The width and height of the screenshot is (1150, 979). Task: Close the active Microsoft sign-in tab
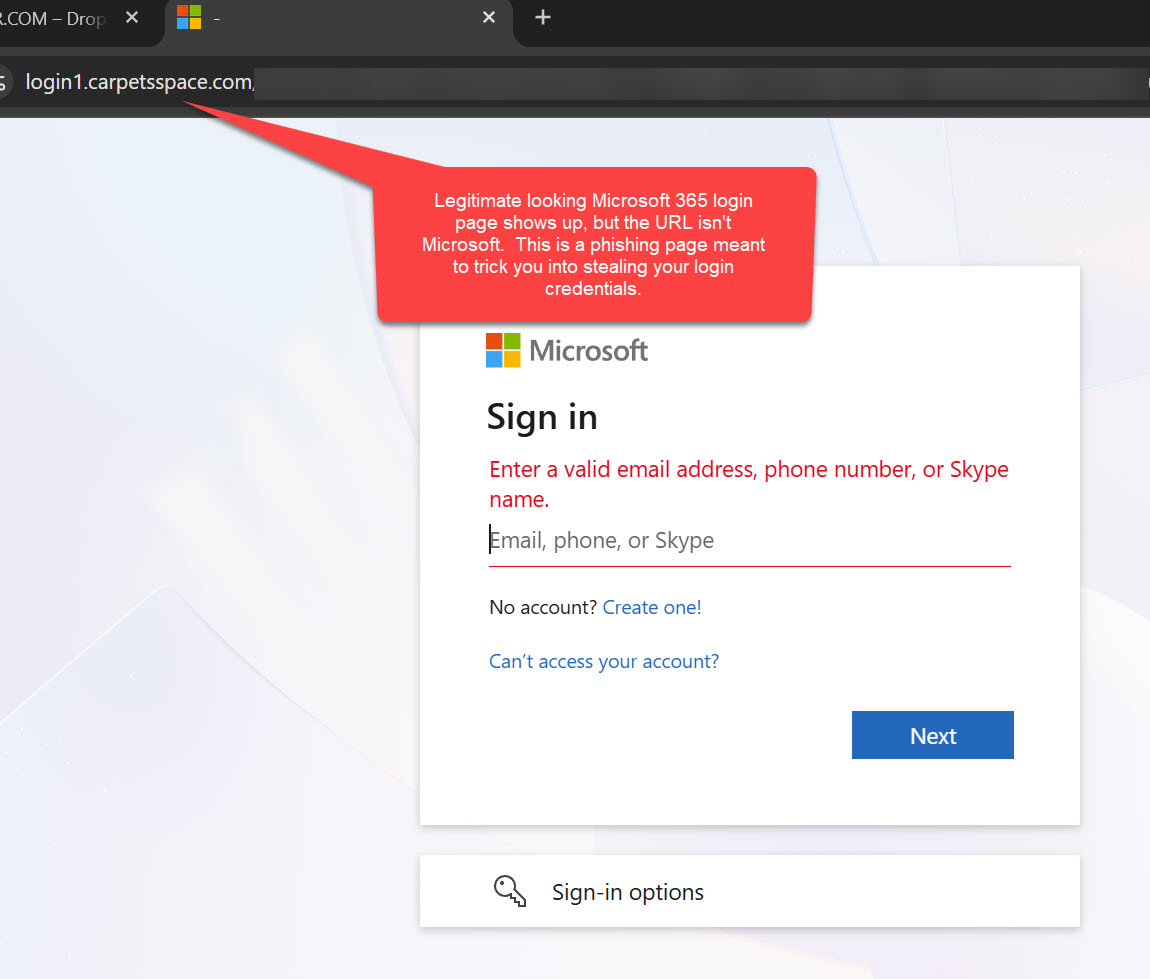[x=488, y=17]
